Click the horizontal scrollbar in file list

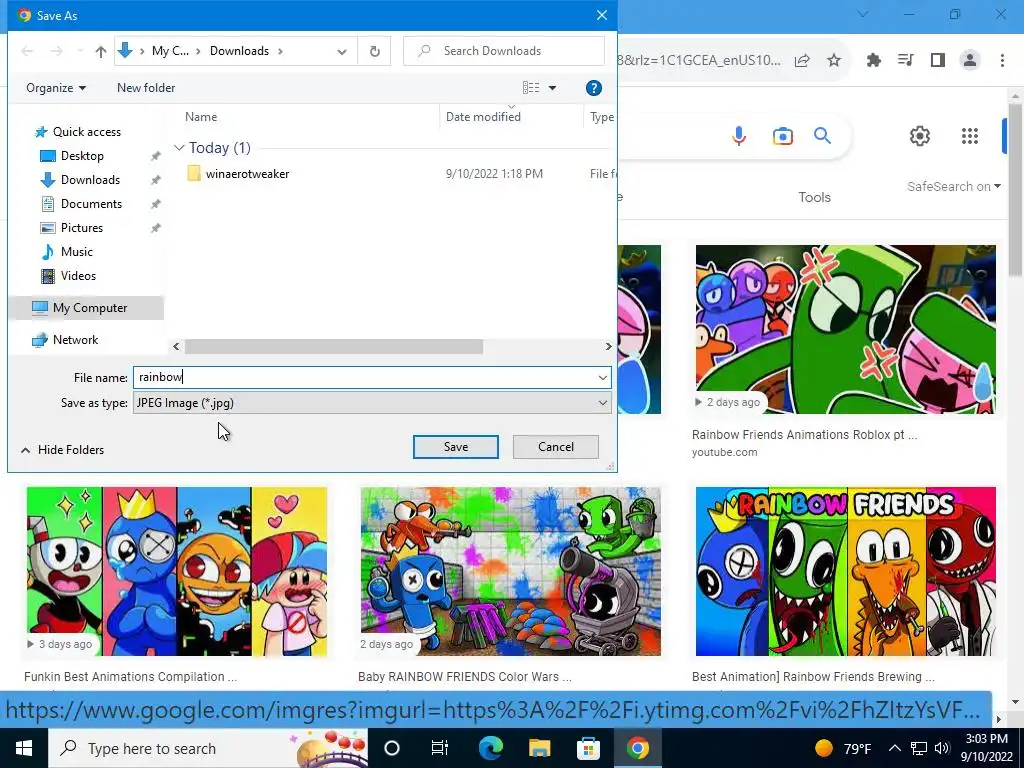point(333,347)
